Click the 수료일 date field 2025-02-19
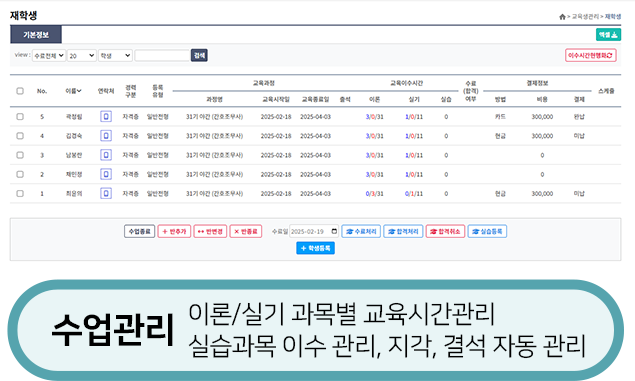Viewport: 635px width, 381px height. [x=314, y=231]
